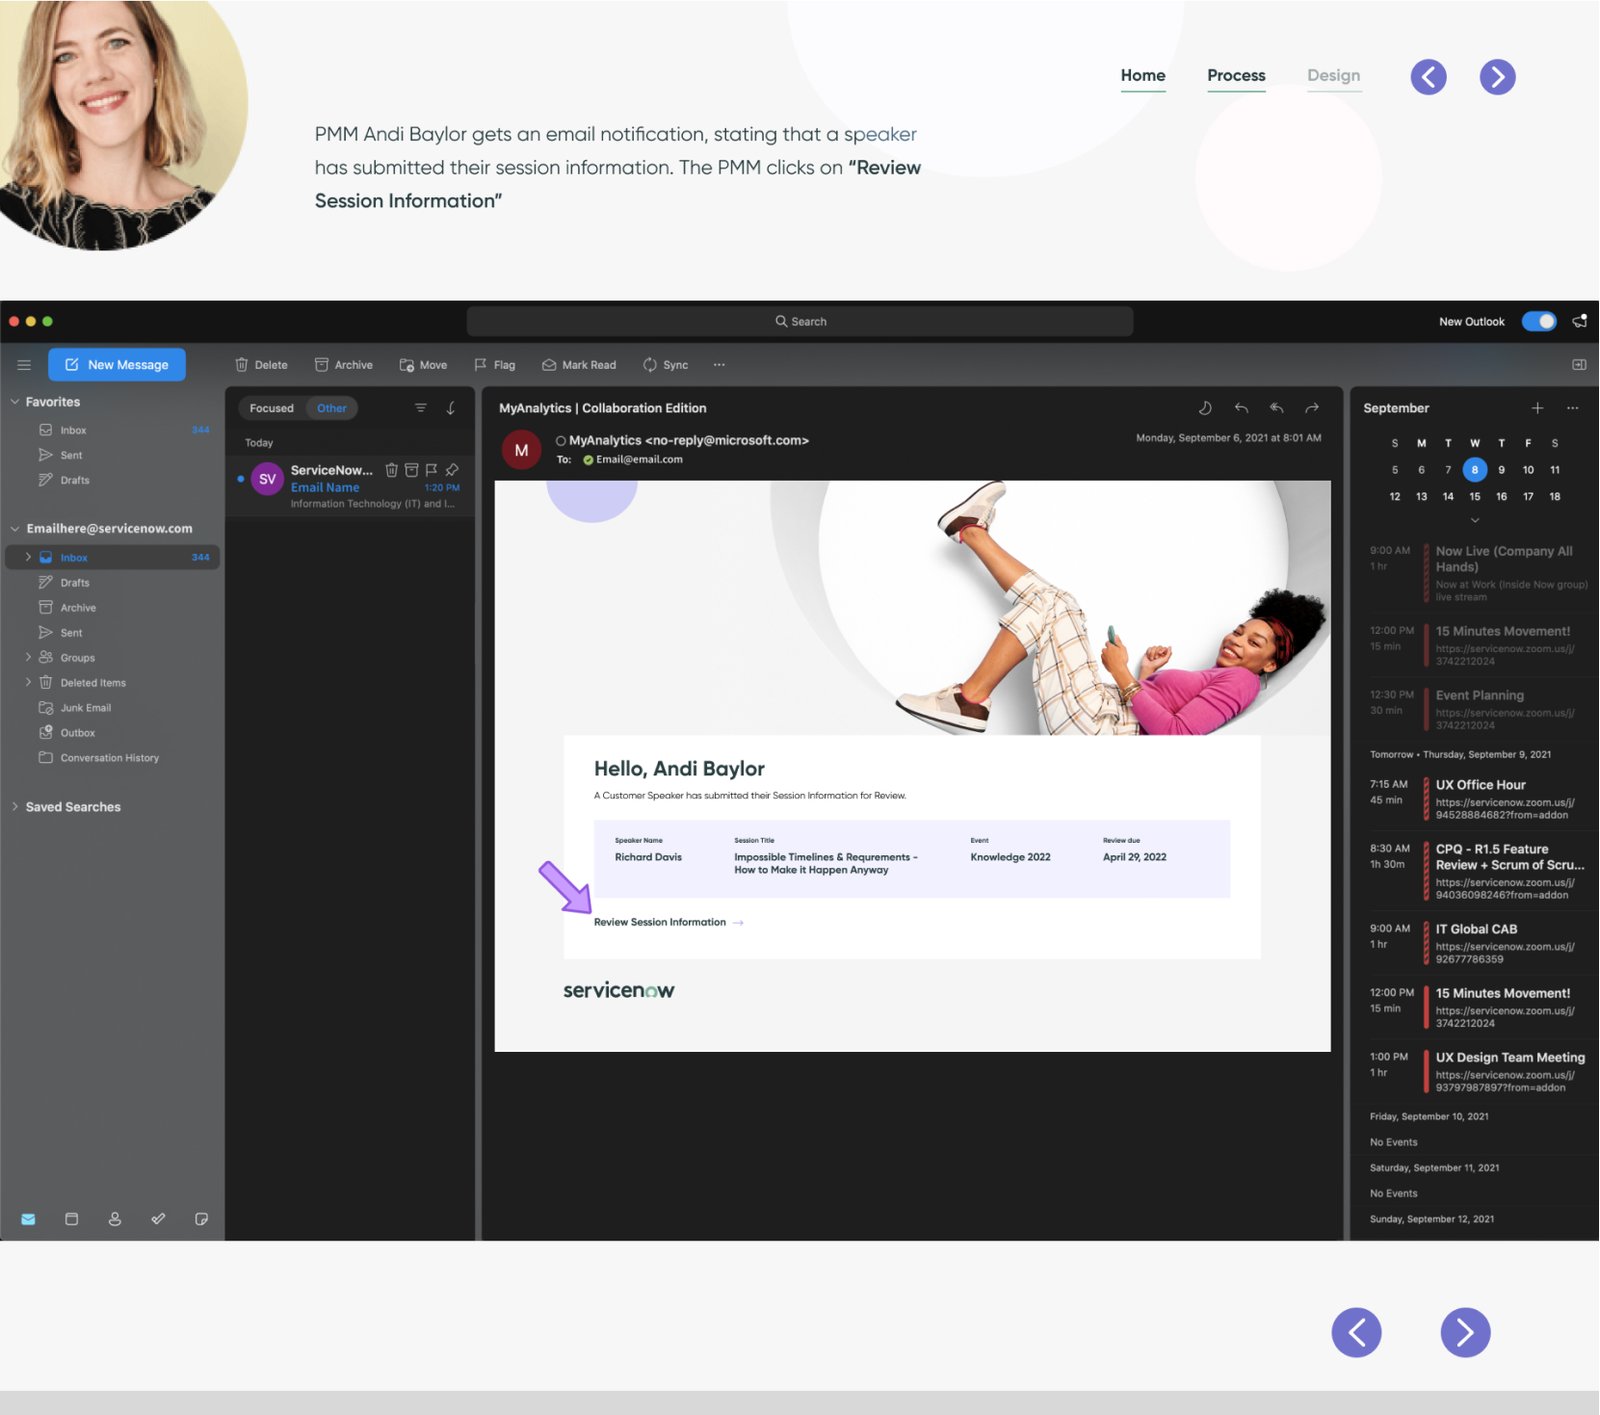Switch to Mail view bottom icon
Screen dimensions: 1600x1415
click(28, 1219)
